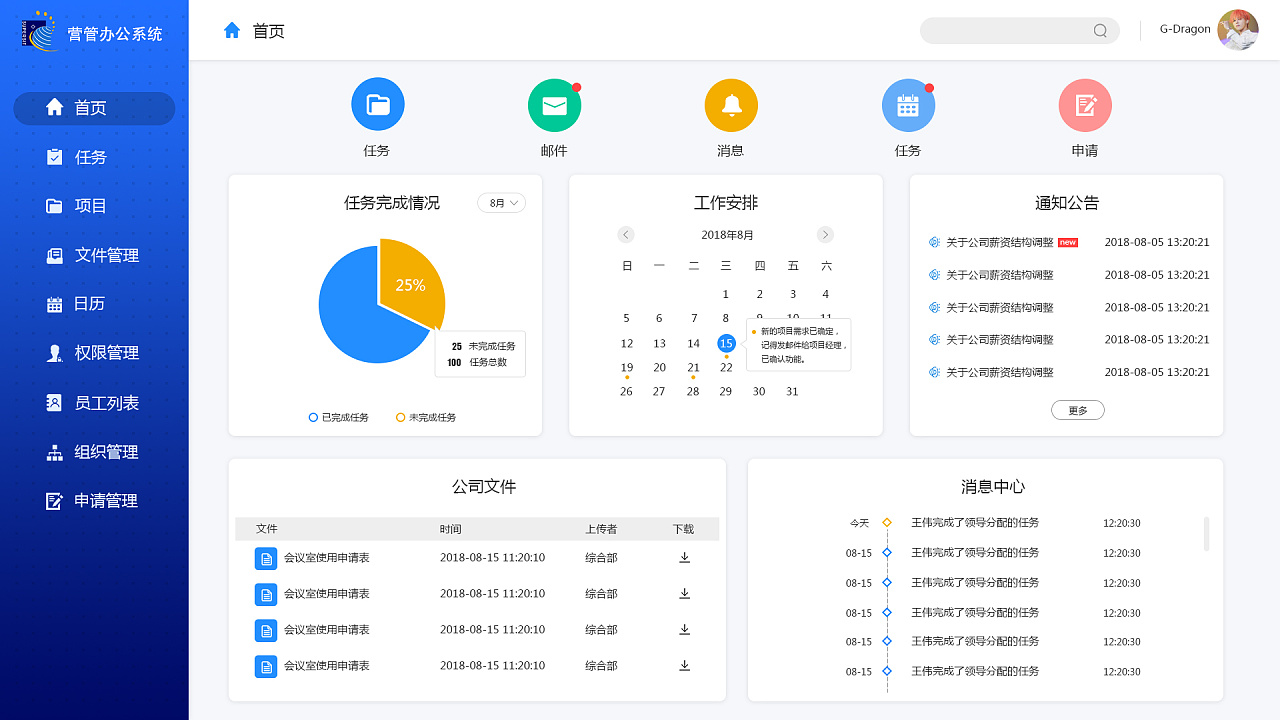
Task: Download the first 会议室使用申请表 file
Action: click(684, 558)
